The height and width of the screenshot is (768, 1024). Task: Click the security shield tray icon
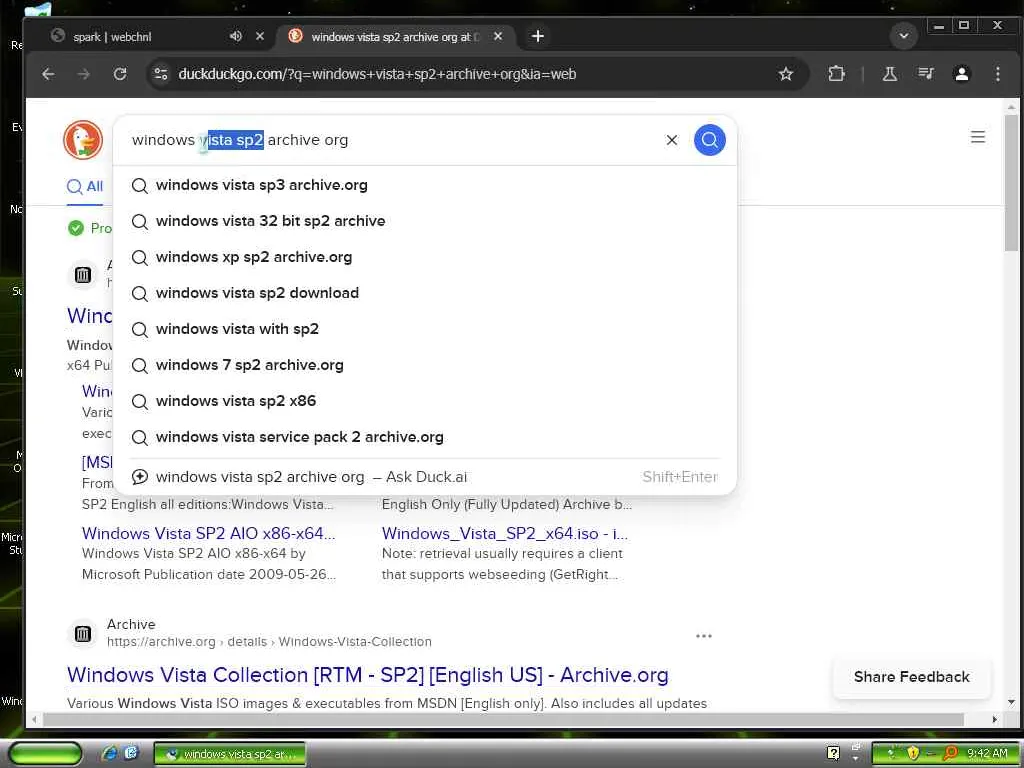point(913,754)
